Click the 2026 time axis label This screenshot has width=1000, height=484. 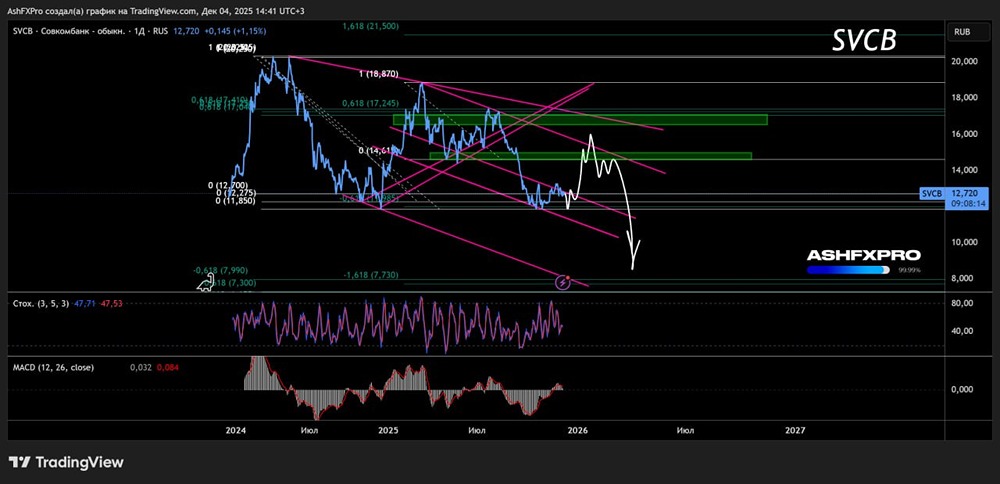pos(577,430)
